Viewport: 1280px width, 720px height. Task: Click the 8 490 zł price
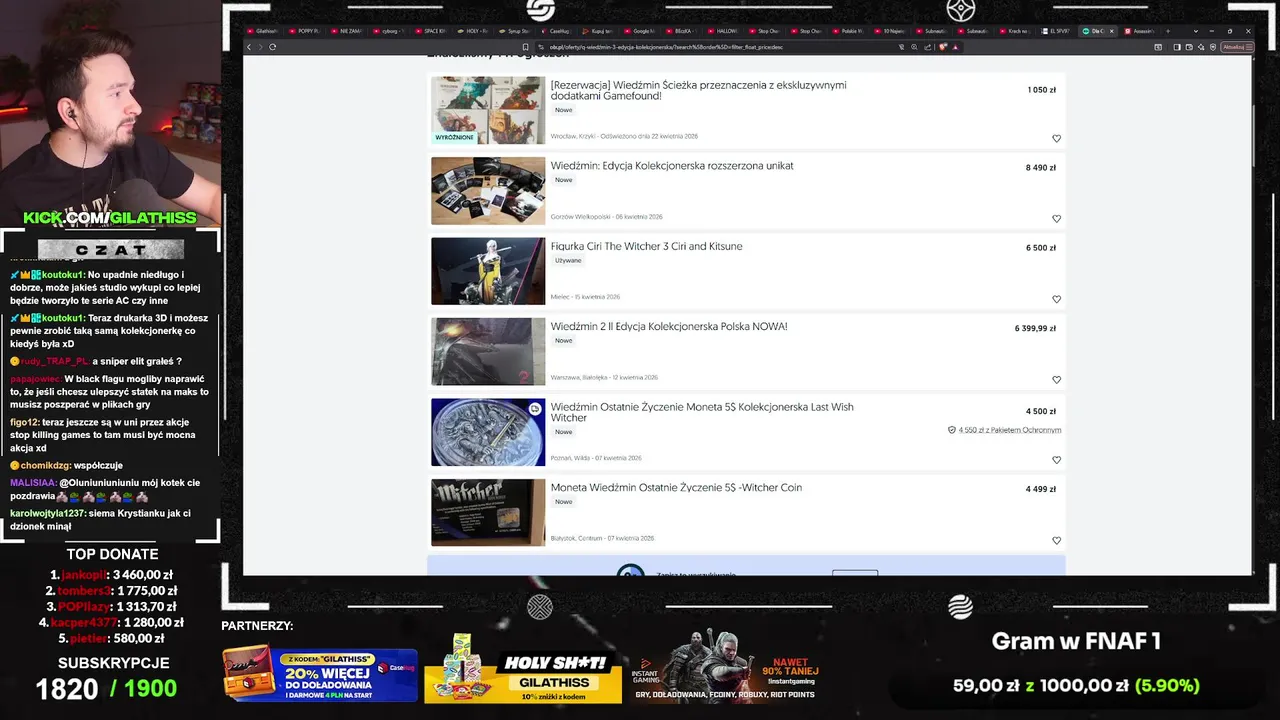coord(1040,168)
